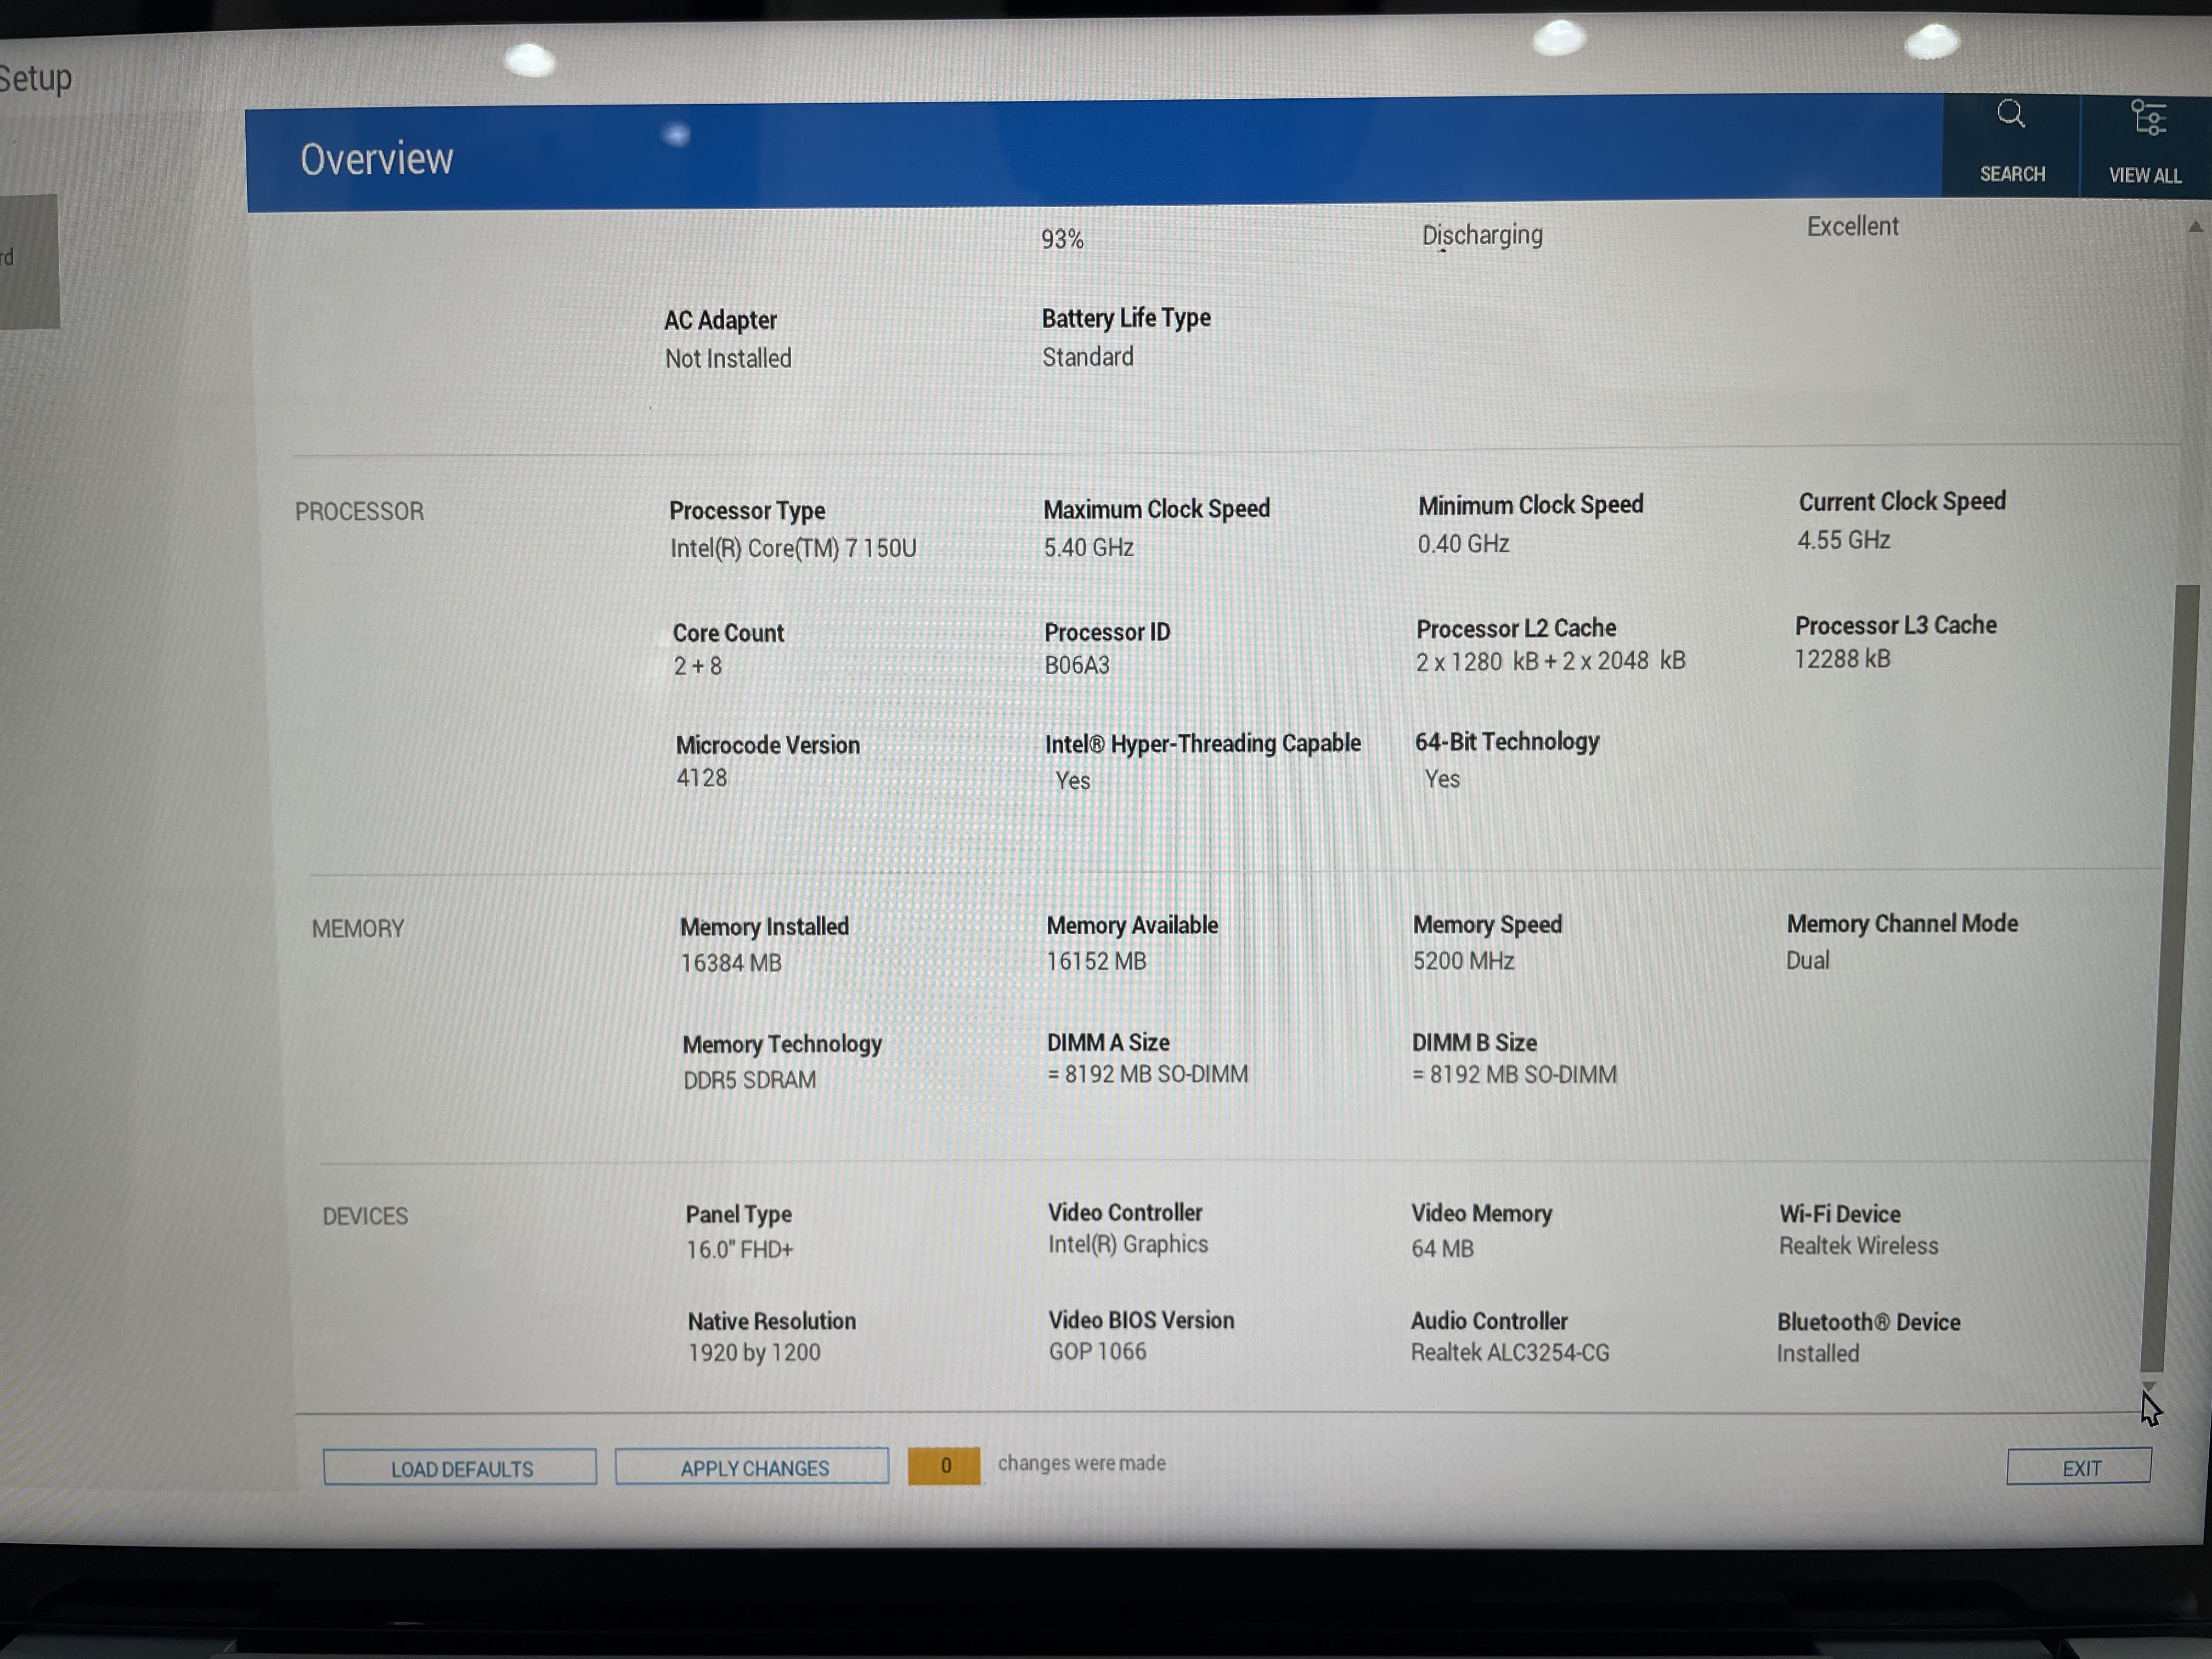Select the "Not Installed" AC adapter value
Image resolution: width=2212 pixels, height=1659 pixels.
(x=728, y=358)
